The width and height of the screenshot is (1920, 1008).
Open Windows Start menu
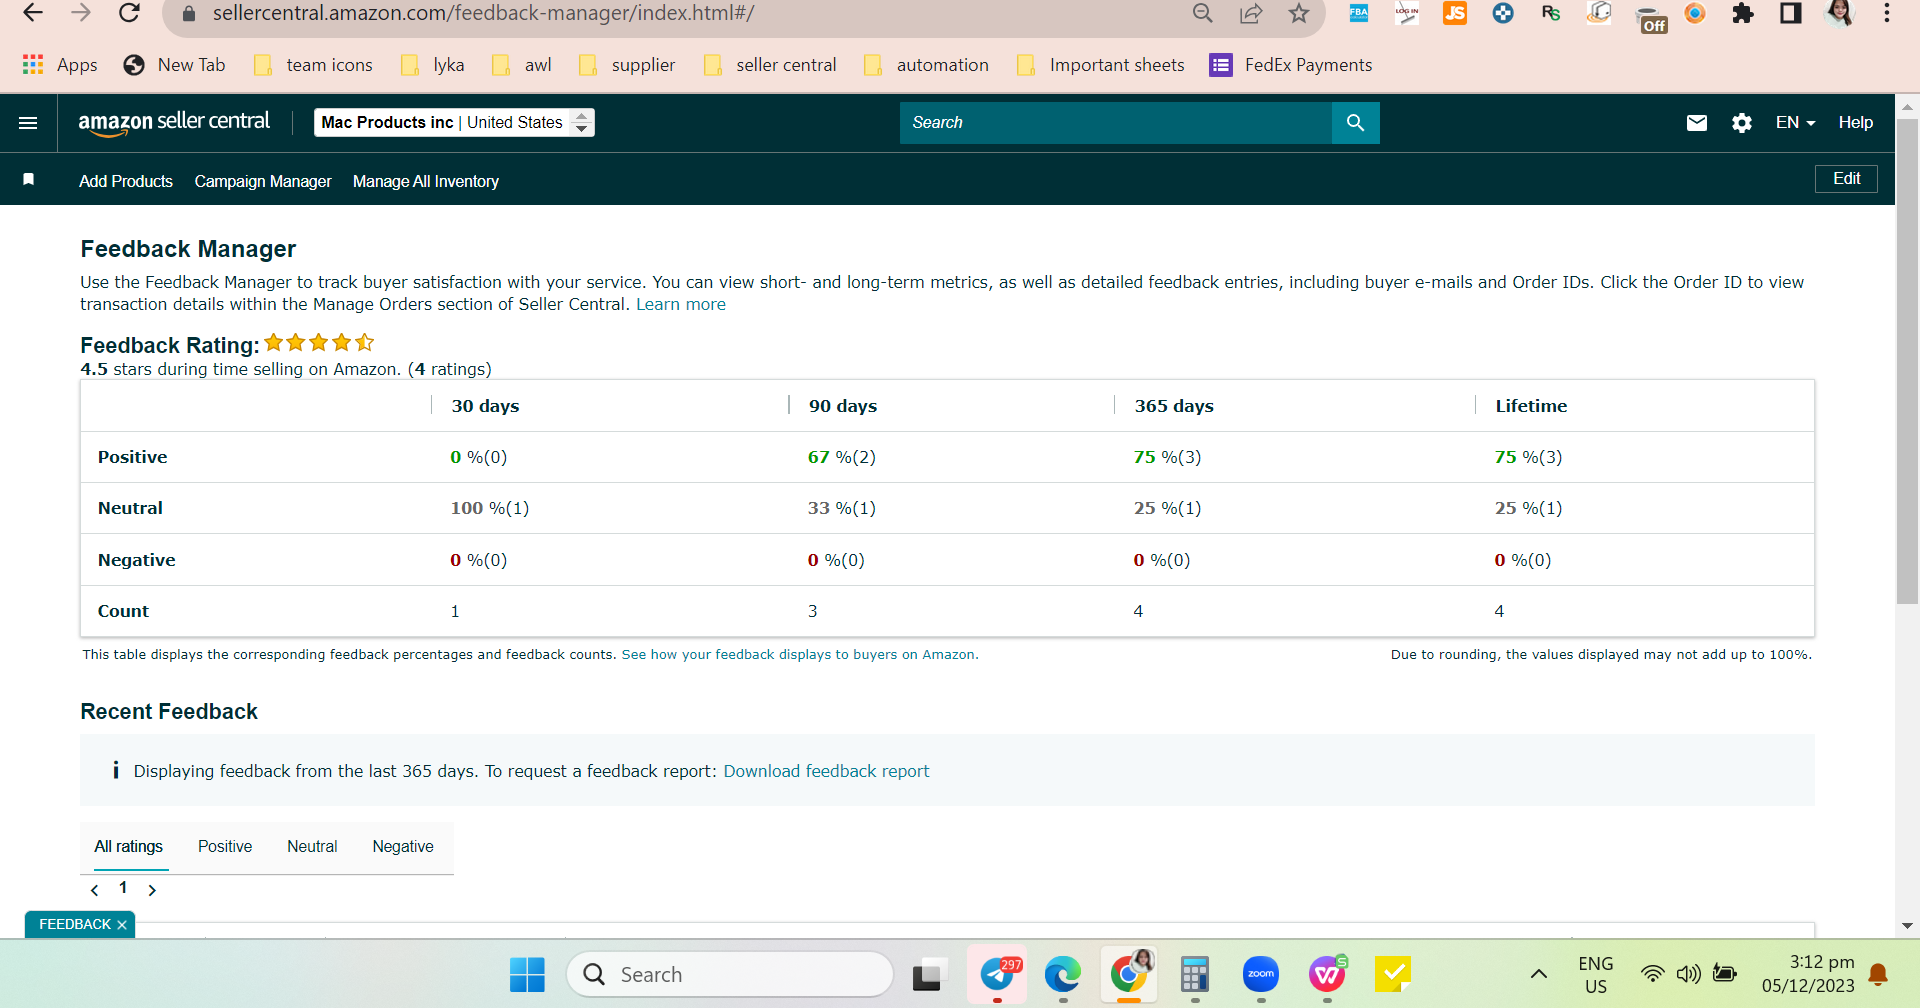pos(527,974)
